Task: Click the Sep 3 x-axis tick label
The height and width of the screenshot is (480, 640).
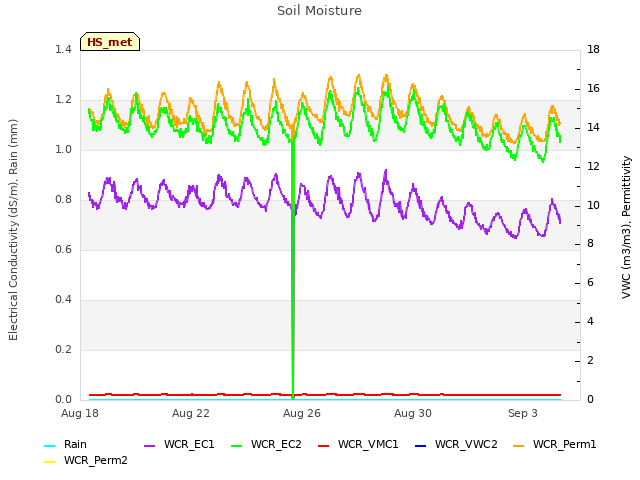Action: tap(522, 413)
